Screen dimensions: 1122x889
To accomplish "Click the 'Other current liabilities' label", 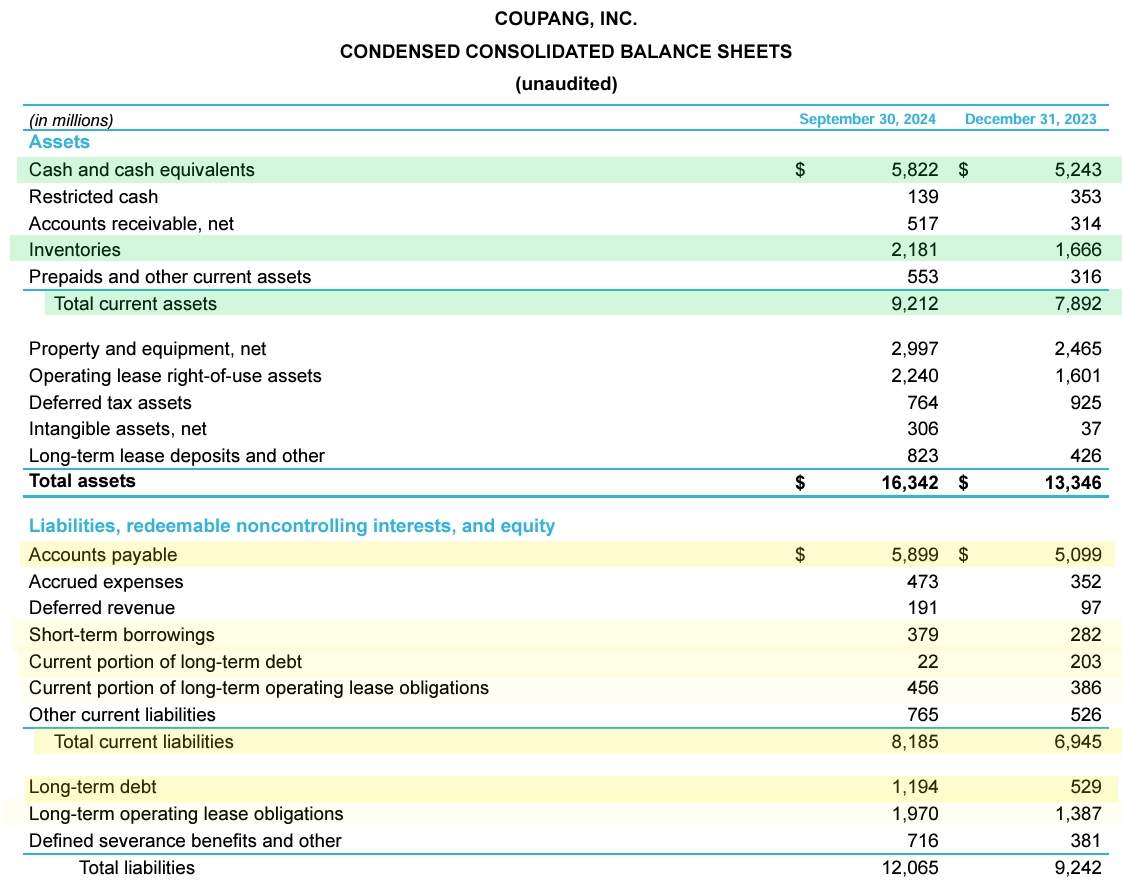I will point(122,715).
